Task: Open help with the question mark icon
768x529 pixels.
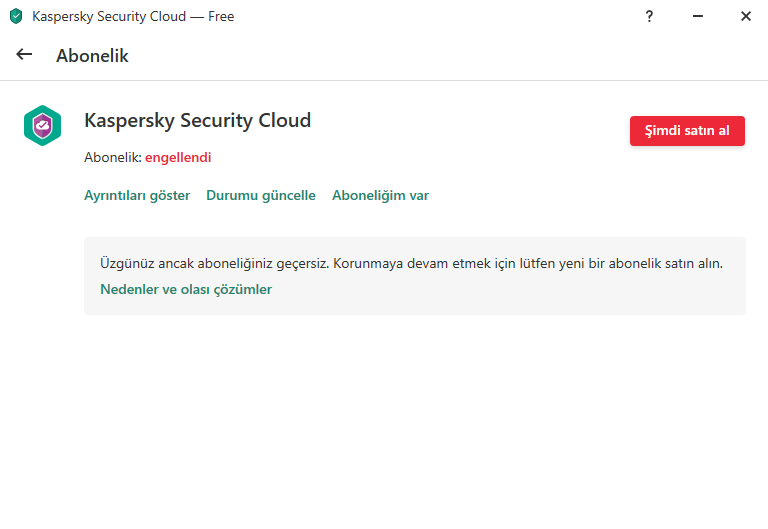Action: (649, 16)
